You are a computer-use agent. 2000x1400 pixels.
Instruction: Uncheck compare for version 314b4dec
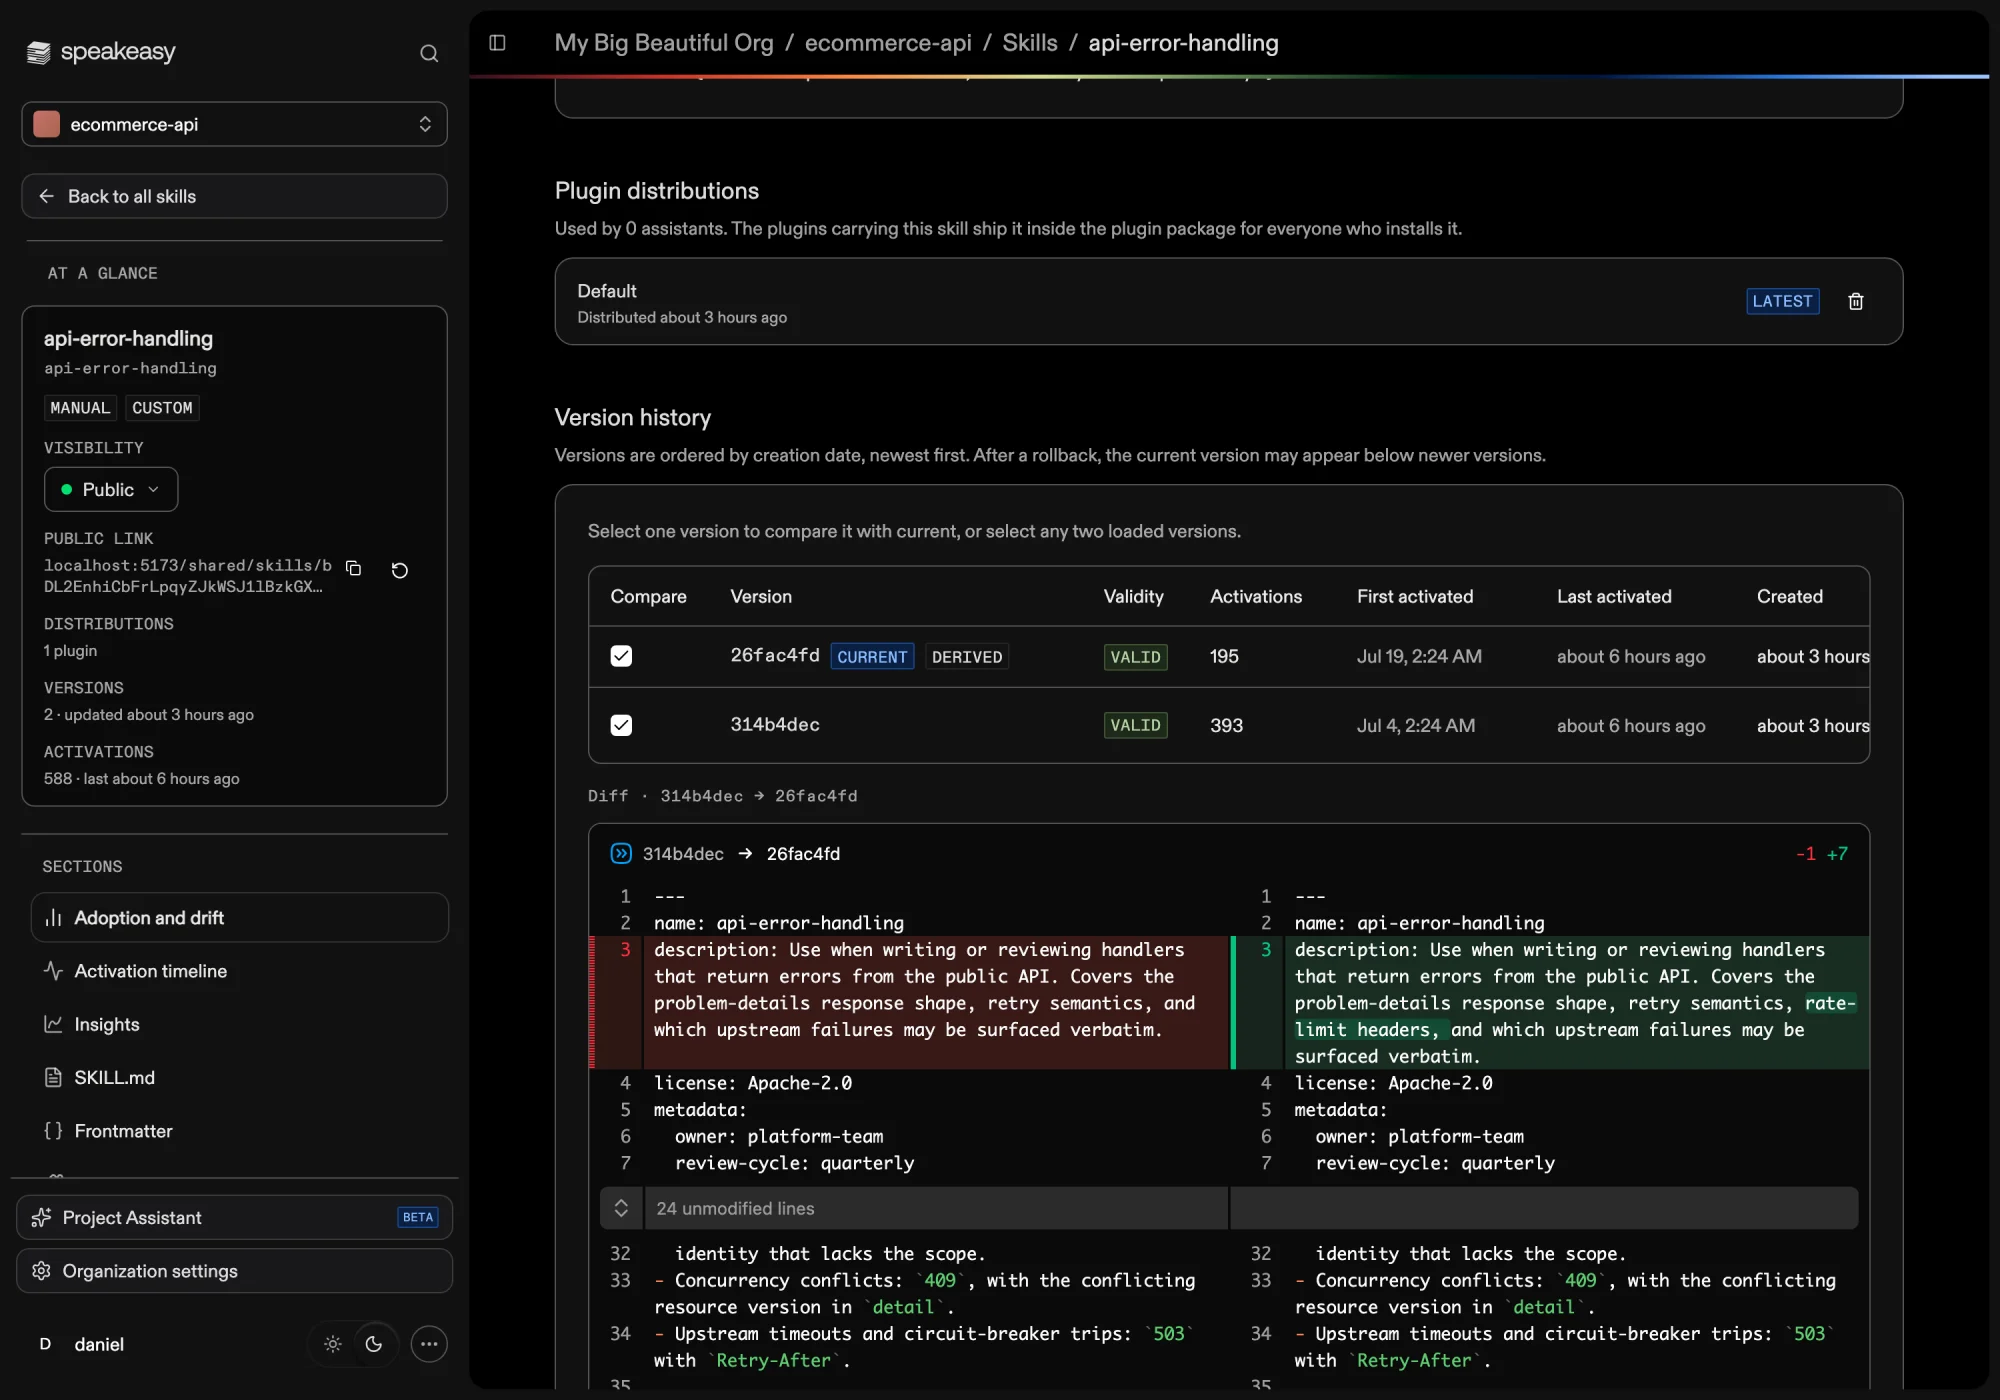point(621,725)
